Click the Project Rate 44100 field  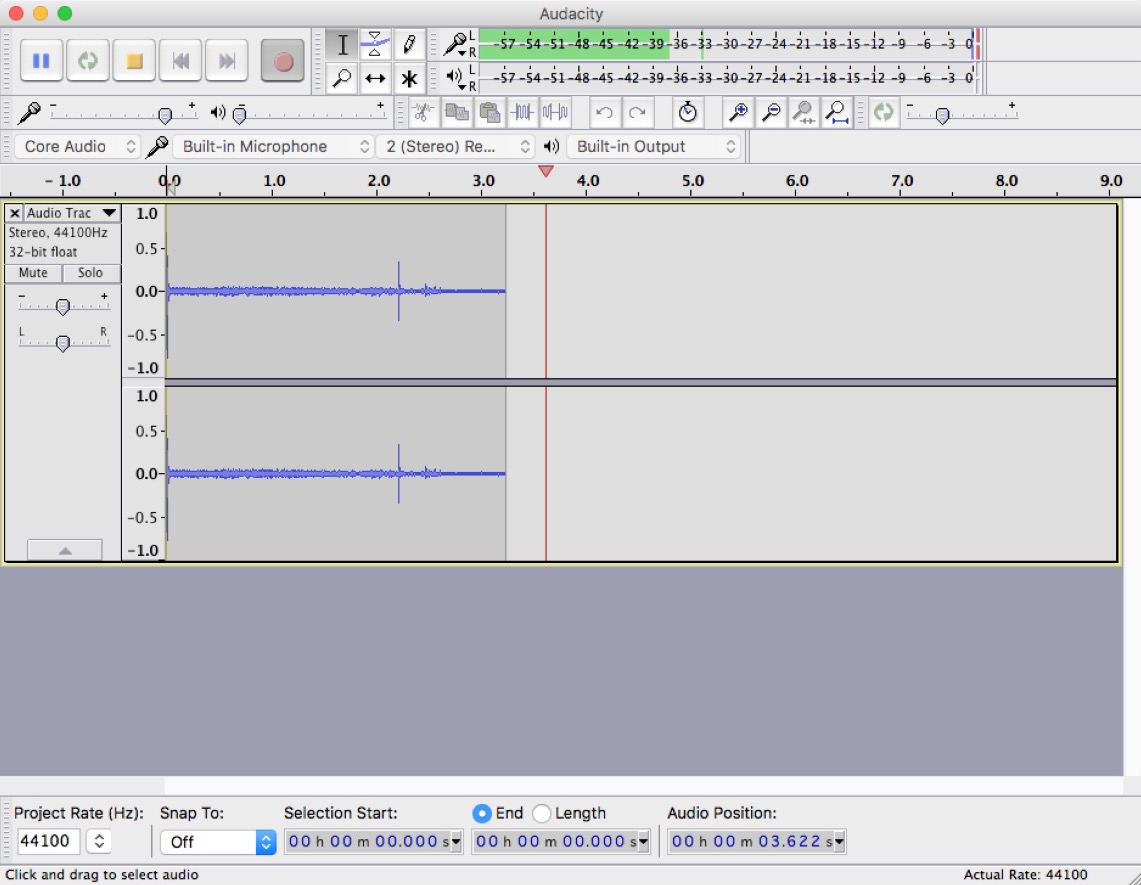tap(48, 841)
